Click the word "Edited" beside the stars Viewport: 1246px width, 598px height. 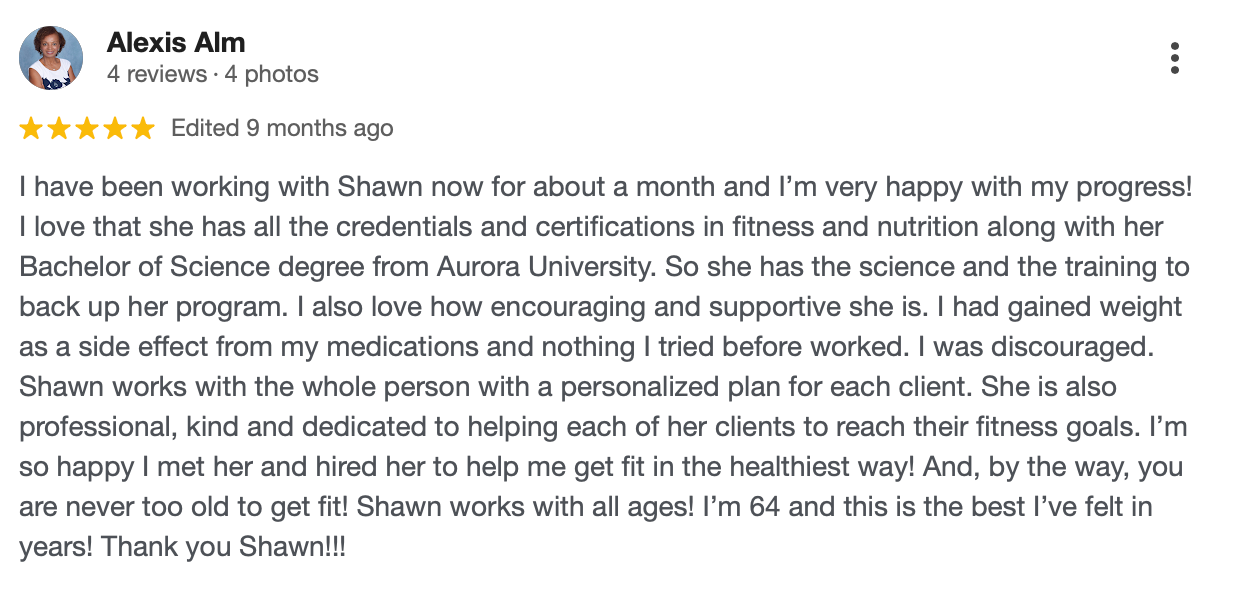click(205, 128)
